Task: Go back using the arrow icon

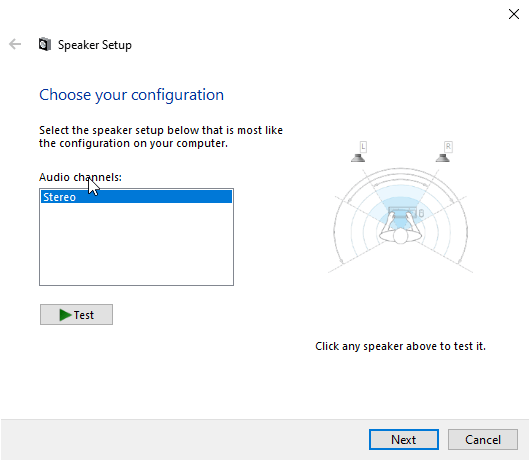Action: coord(15,44)
